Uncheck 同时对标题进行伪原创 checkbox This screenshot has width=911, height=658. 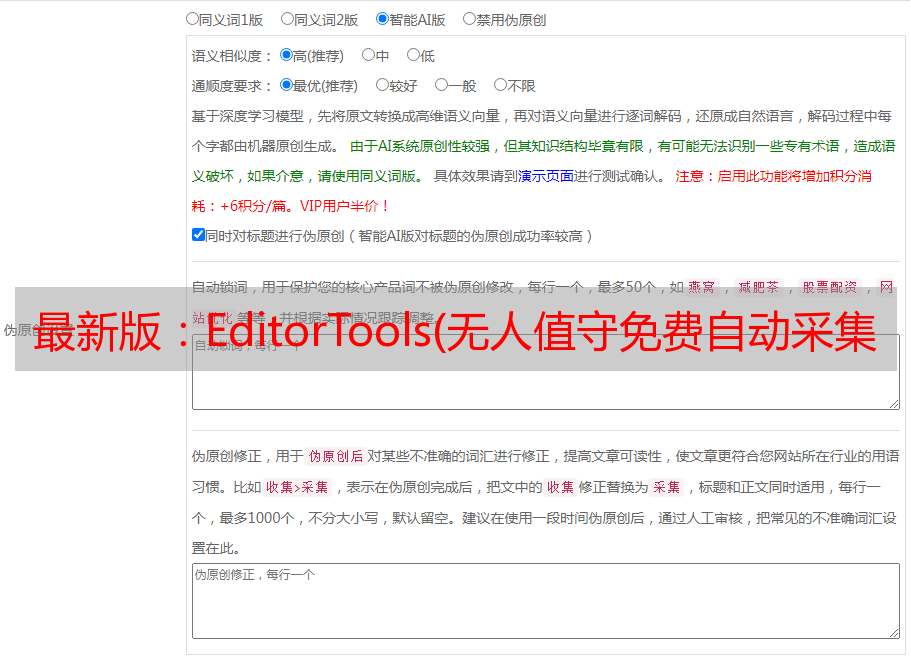tap(198, 235)
